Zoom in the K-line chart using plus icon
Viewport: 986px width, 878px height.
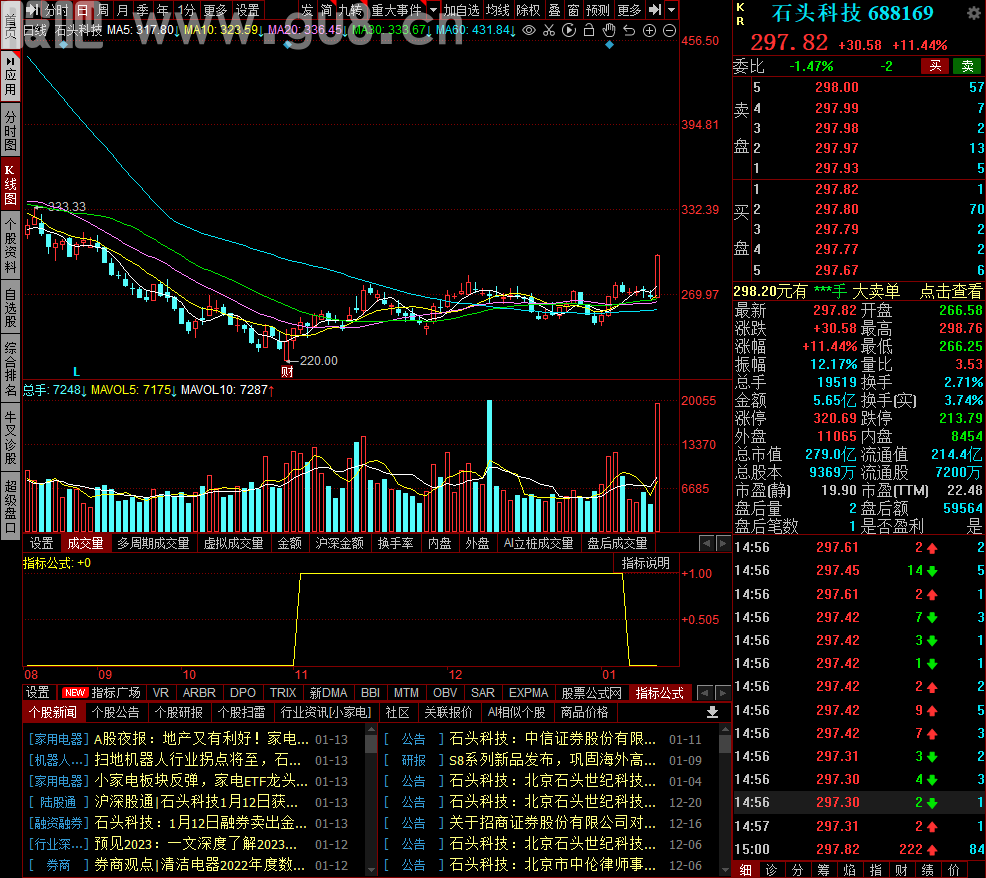click(650, 30)
